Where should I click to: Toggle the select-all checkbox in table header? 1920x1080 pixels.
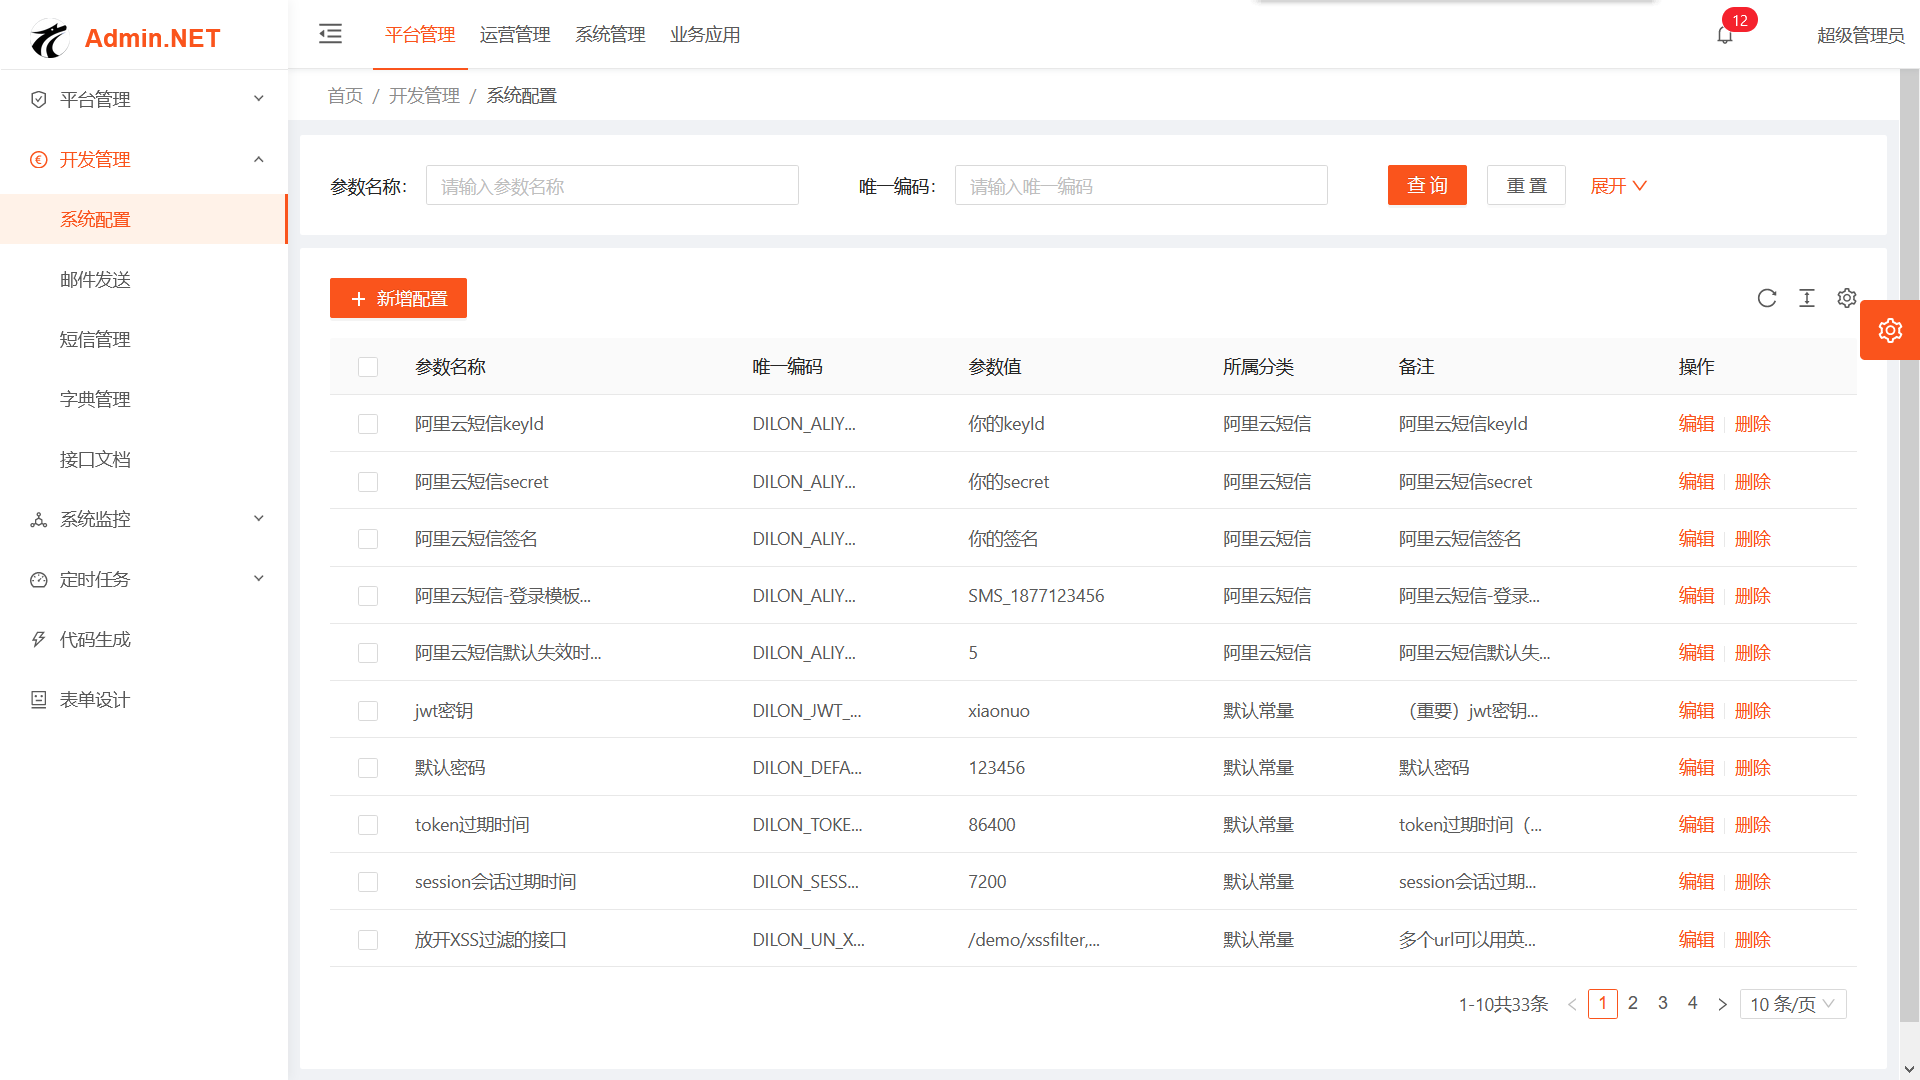pyautogui.click(x=368, y=367)
